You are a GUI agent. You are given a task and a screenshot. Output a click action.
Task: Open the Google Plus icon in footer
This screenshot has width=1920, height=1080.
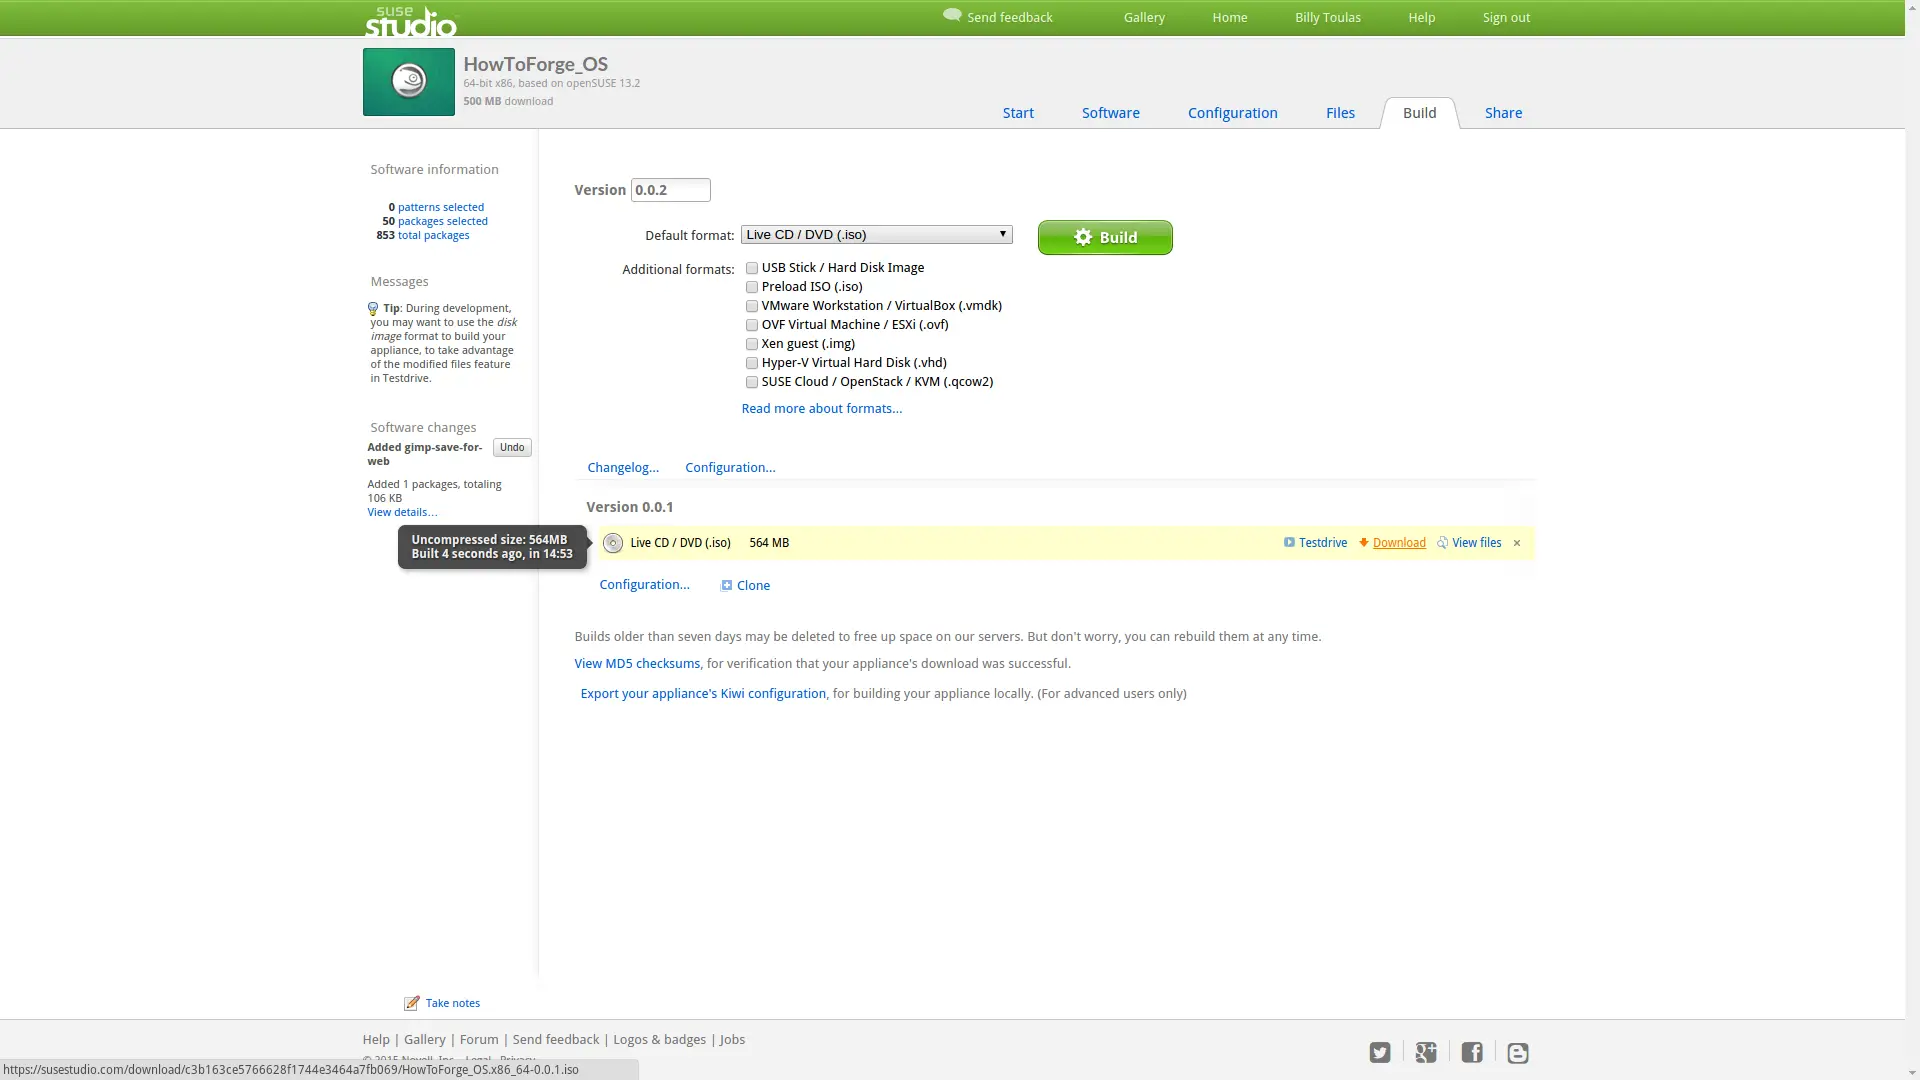tap(1426, 1053)
